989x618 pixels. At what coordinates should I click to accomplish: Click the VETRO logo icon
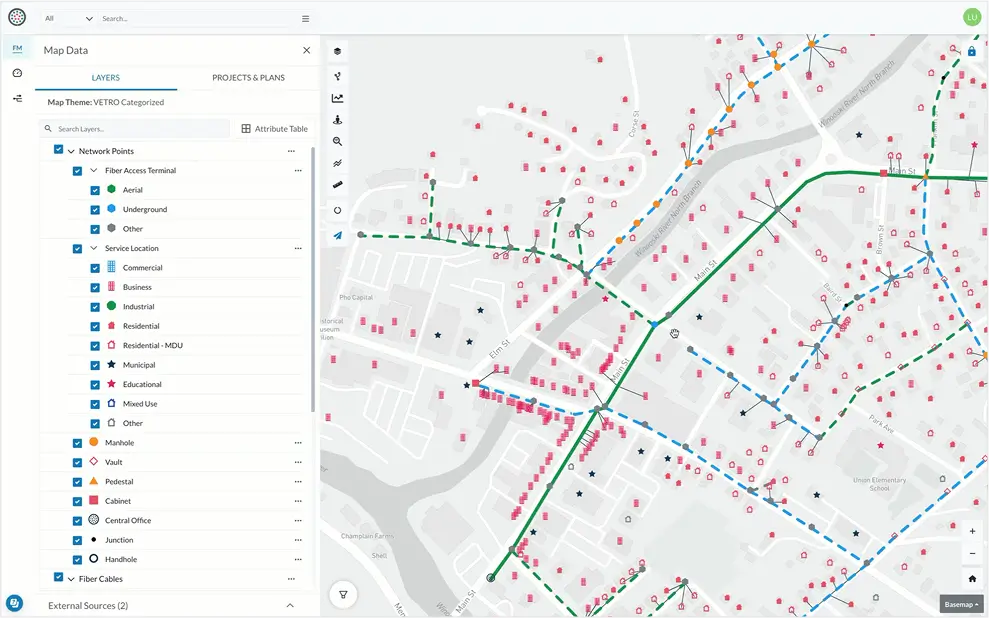pos(17,18)
